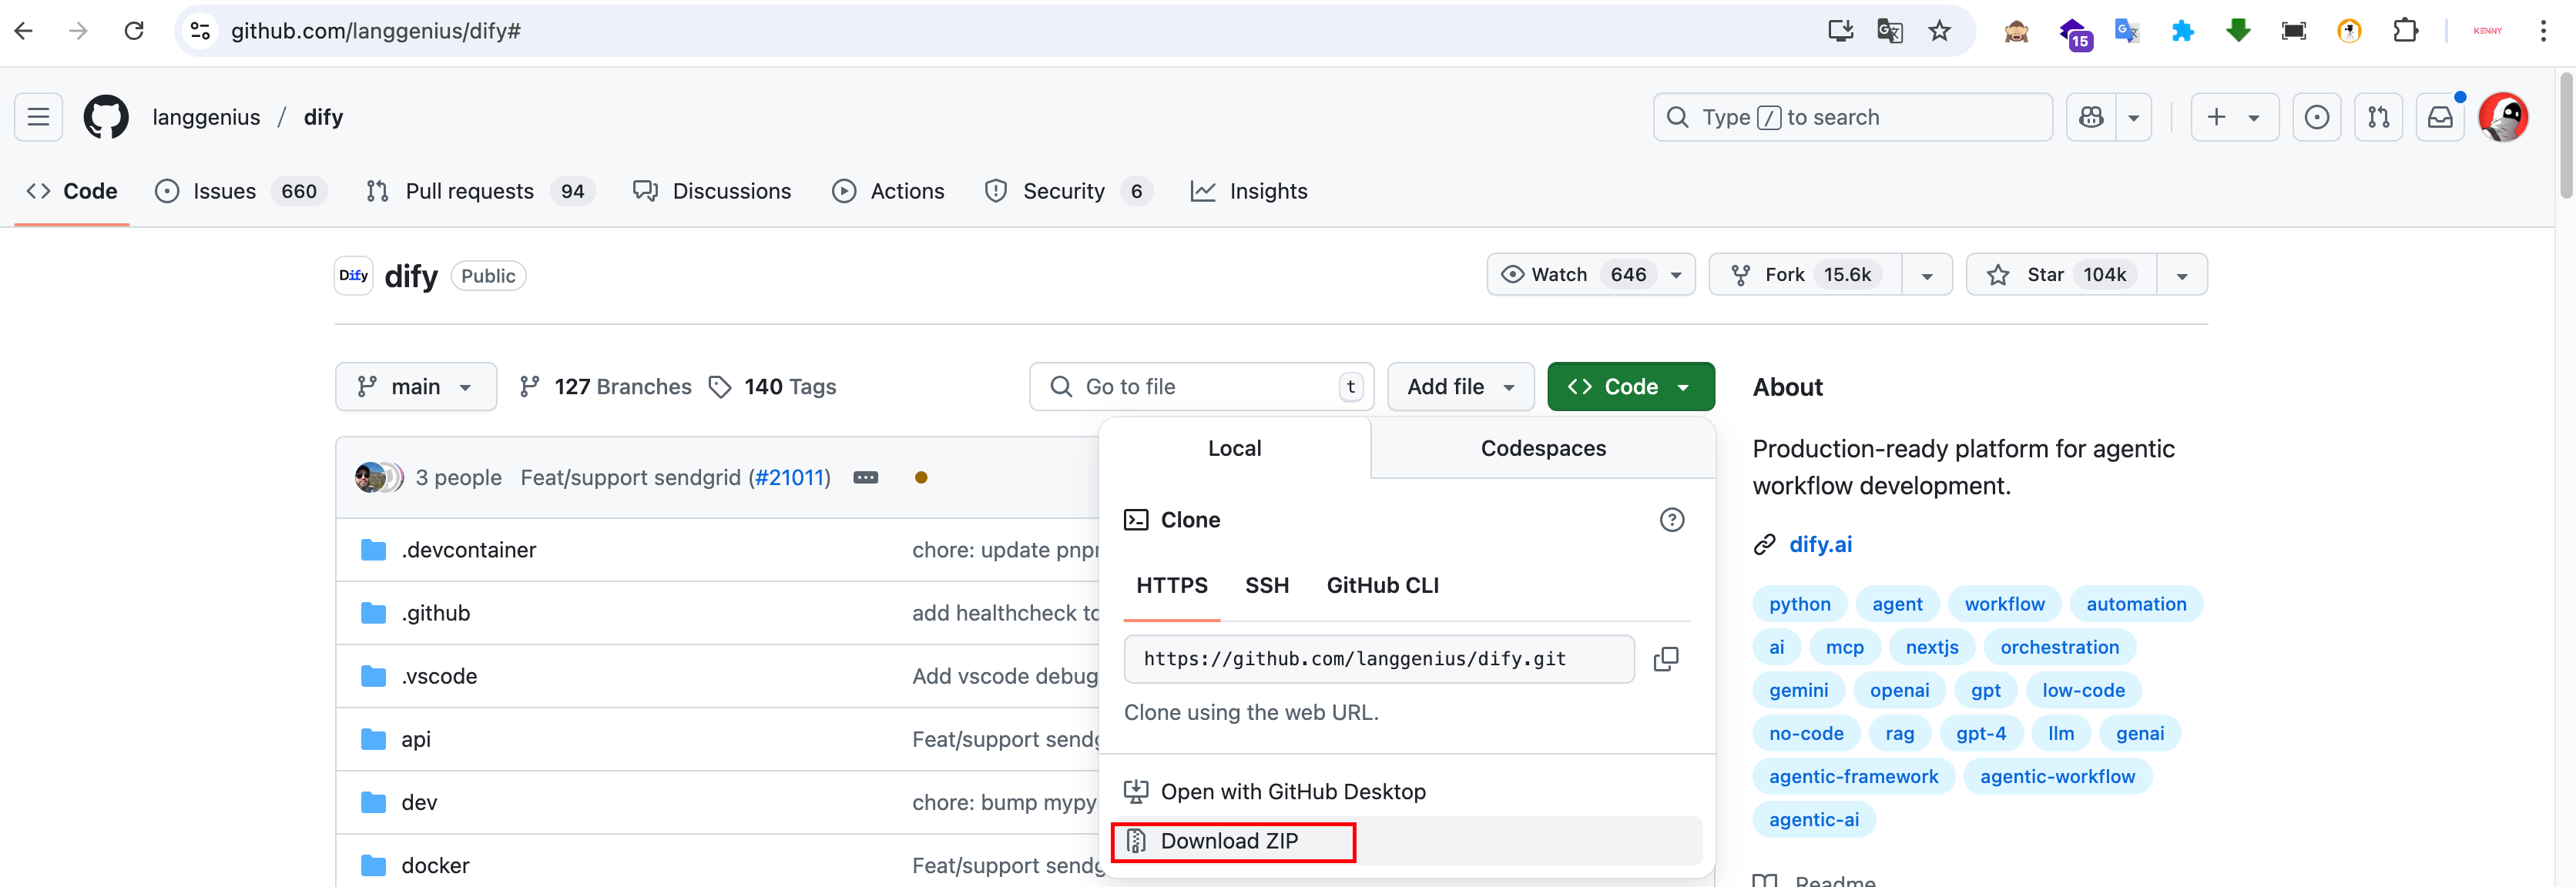Toggle the green Code dropdown button
Screen dimensions: 2576x887
coord(1630,387)
